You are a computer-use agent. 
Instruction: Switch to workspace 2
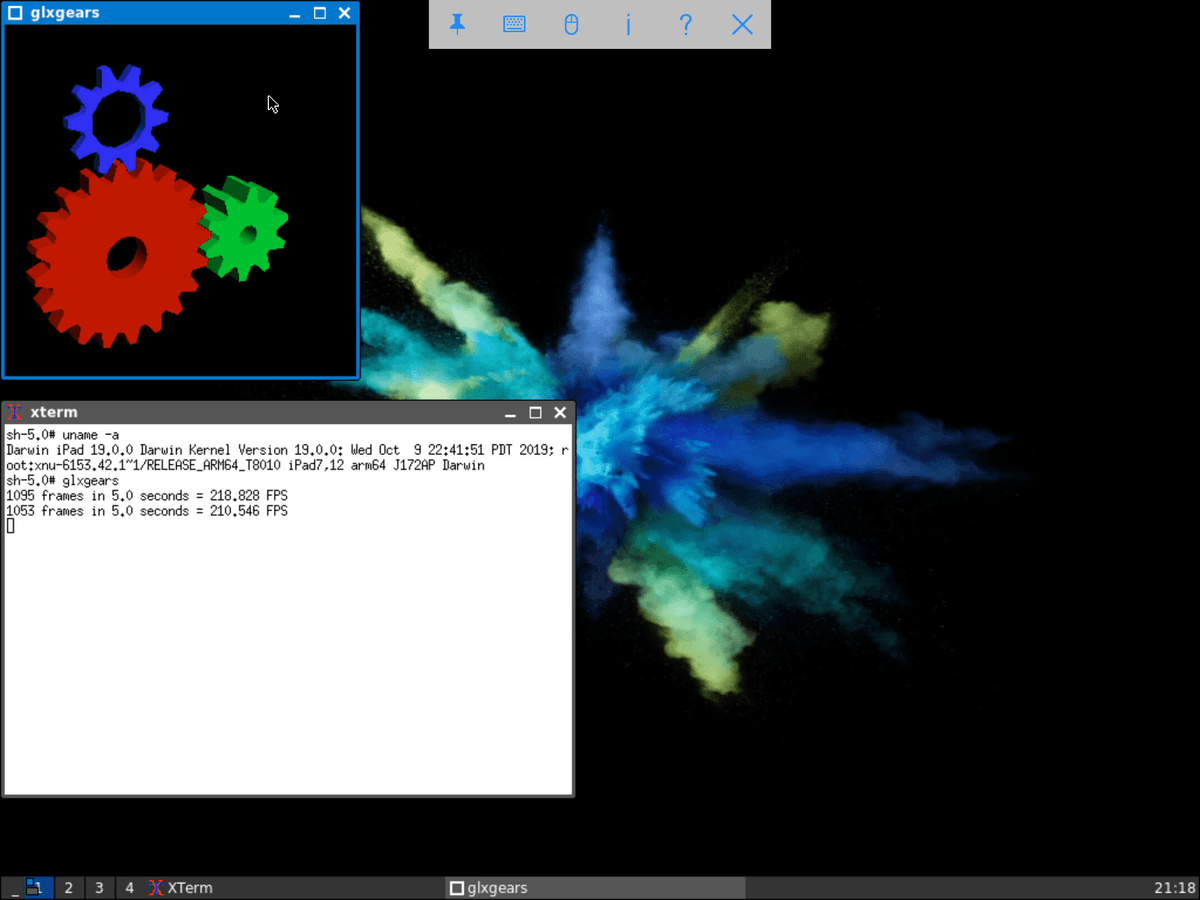pyautogui.click(x=68, y=887)
